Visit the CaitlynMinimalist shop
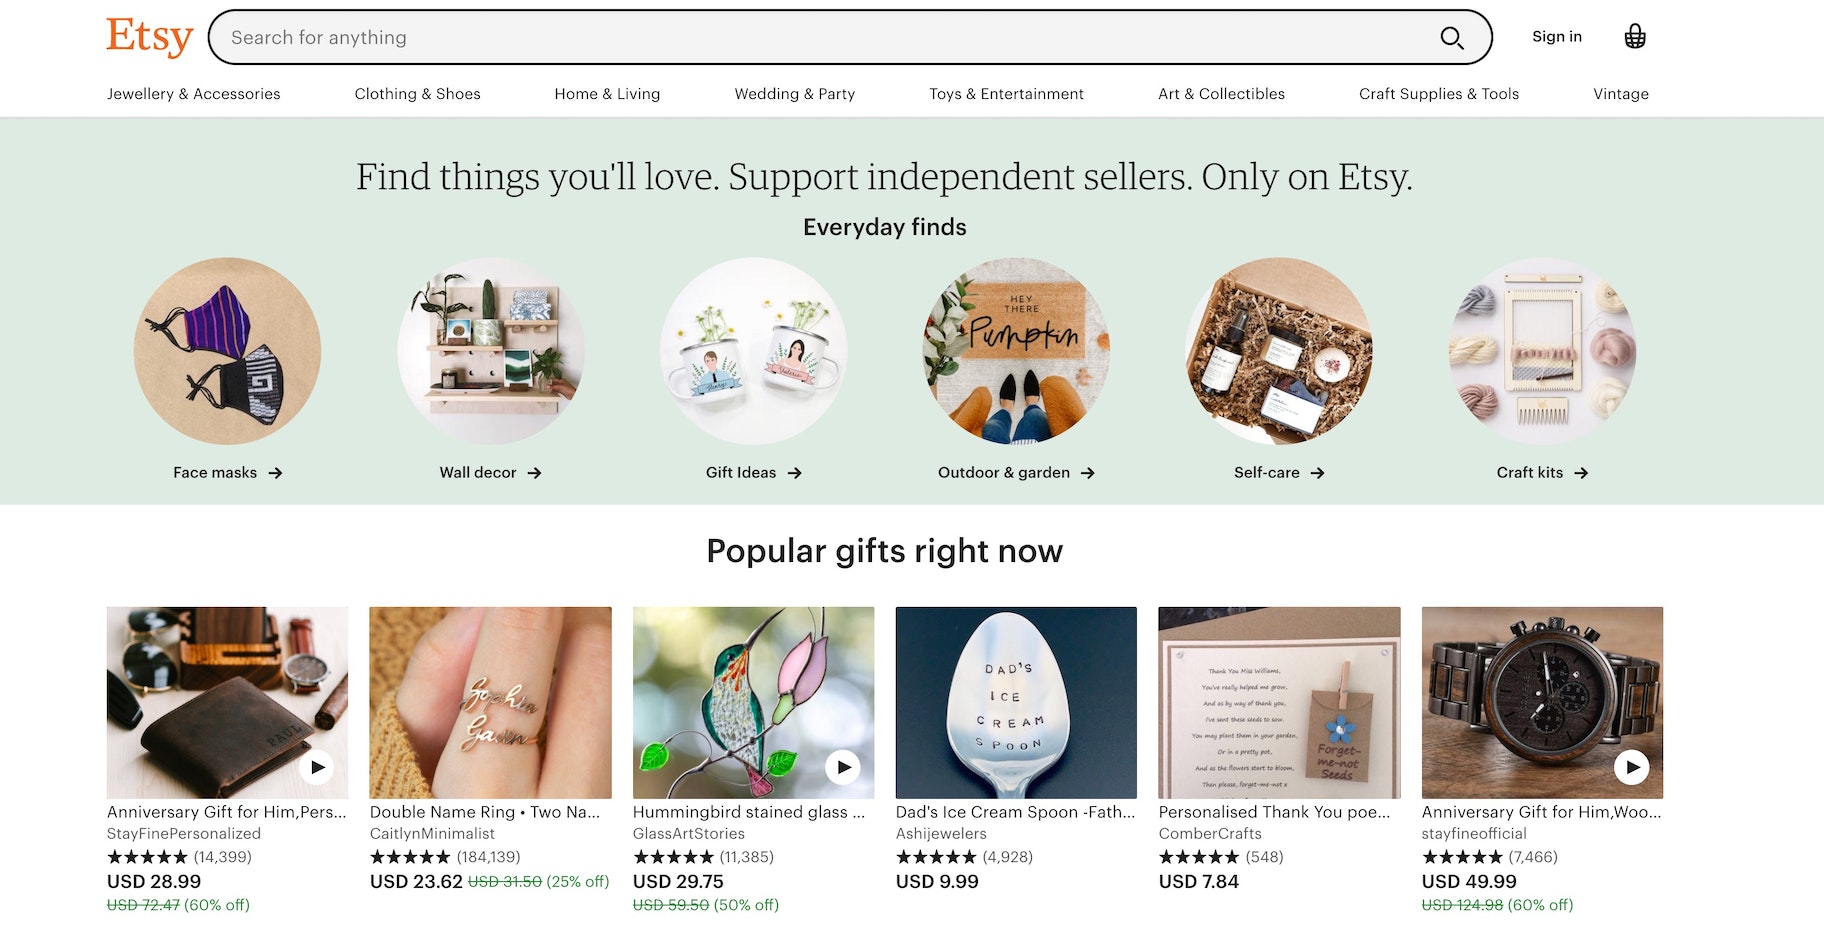1824x942 pixels. pos(431,833)
